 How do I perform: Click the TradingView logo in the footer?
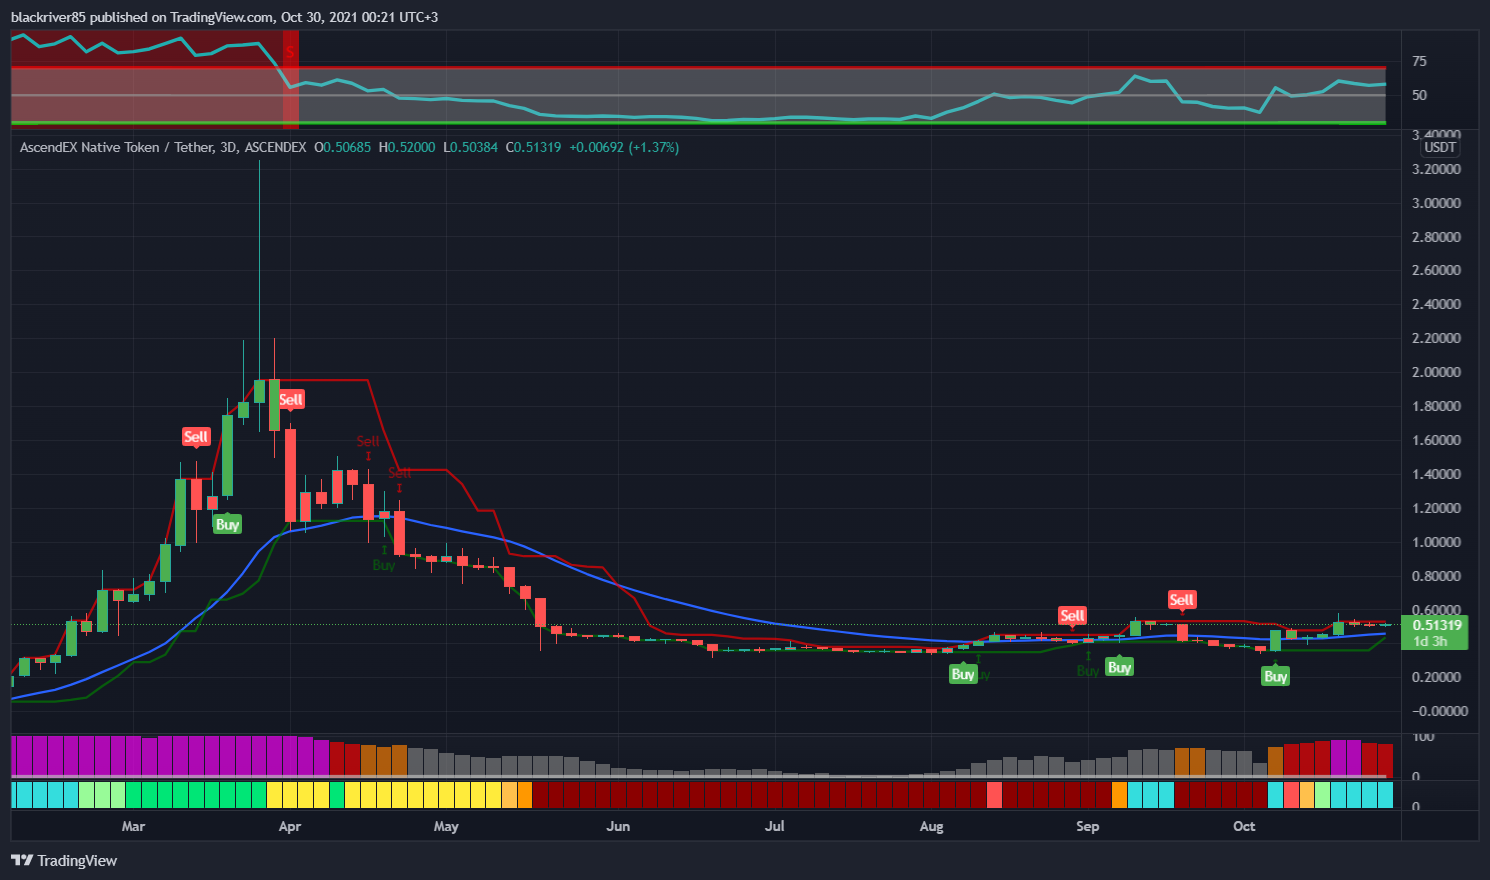pos(64,860)
